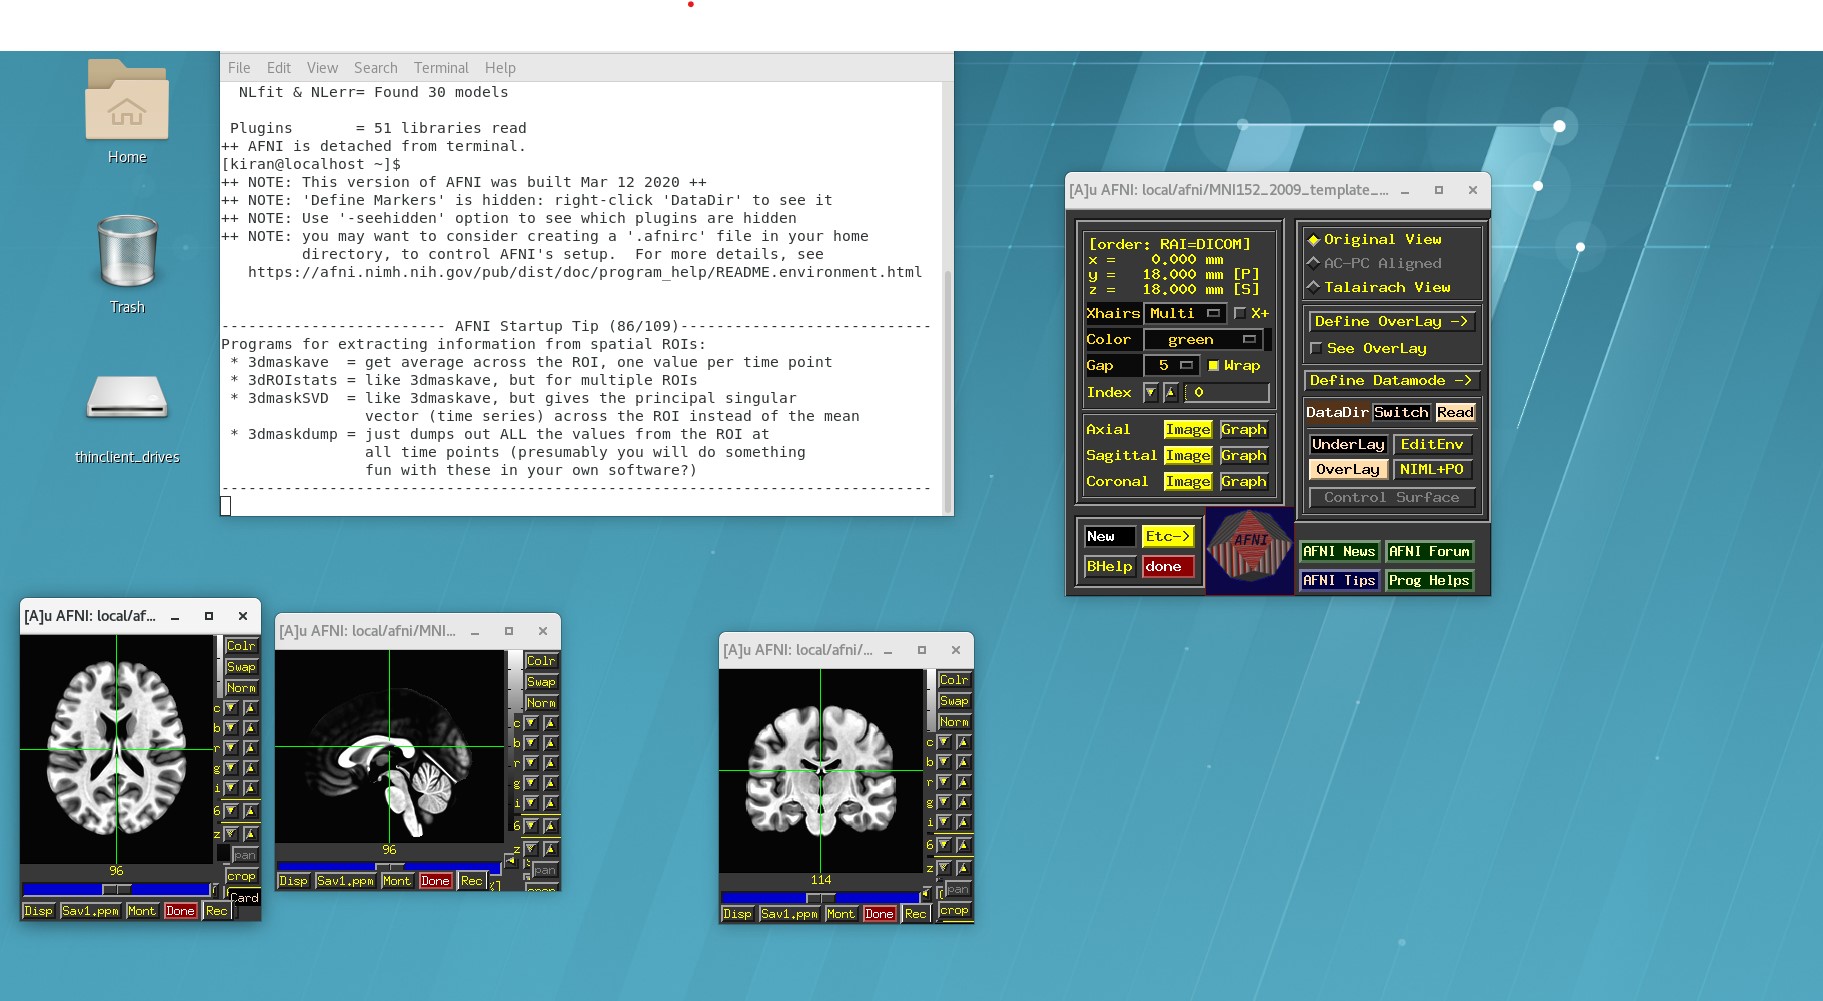
Task: Click gamma 'g' up arrow in coronal viewer
Action: [963, 802]
